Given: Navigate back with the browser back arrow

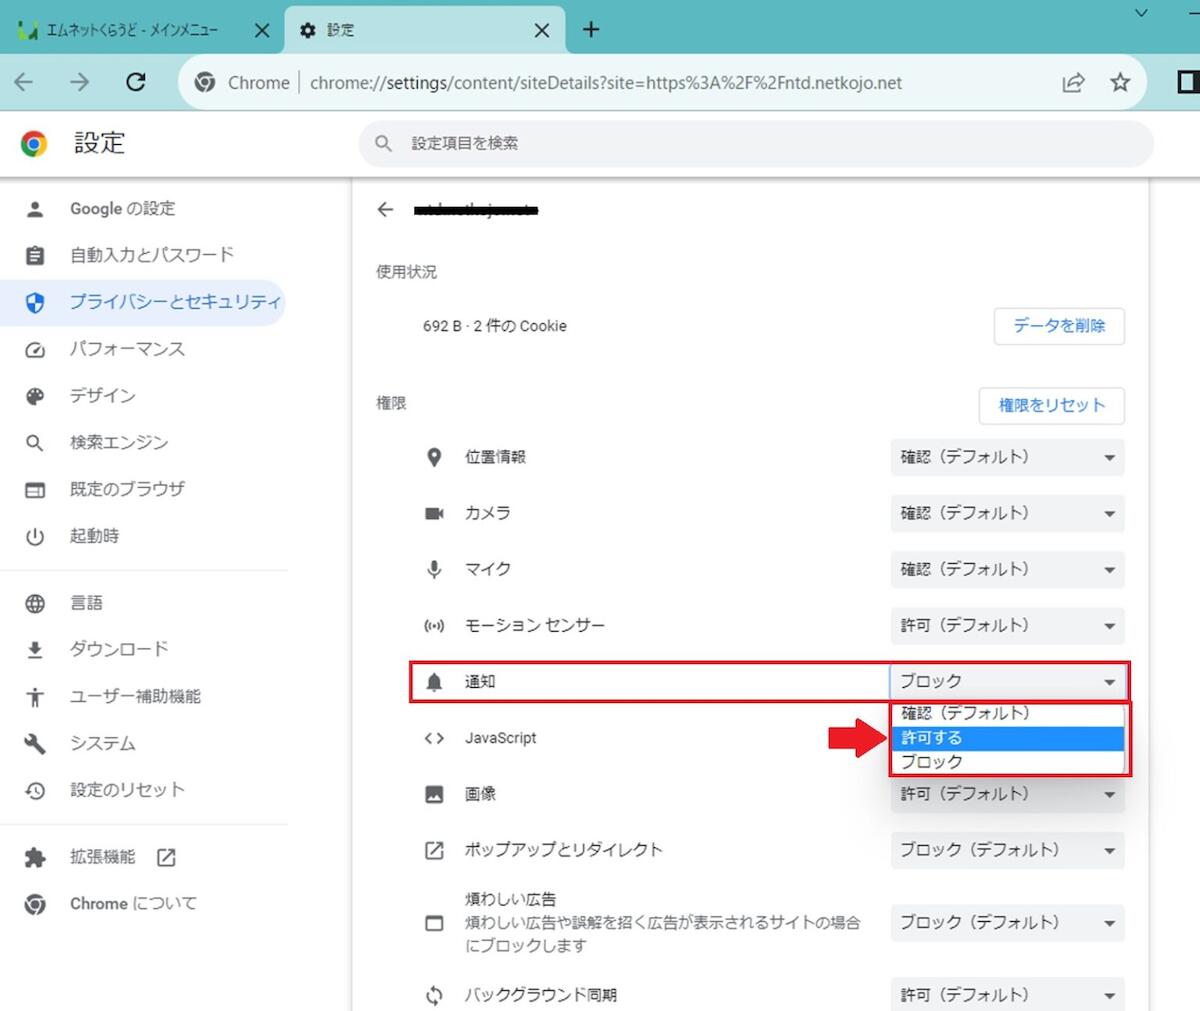Looking at the screenshot, I should pos(24,82).
